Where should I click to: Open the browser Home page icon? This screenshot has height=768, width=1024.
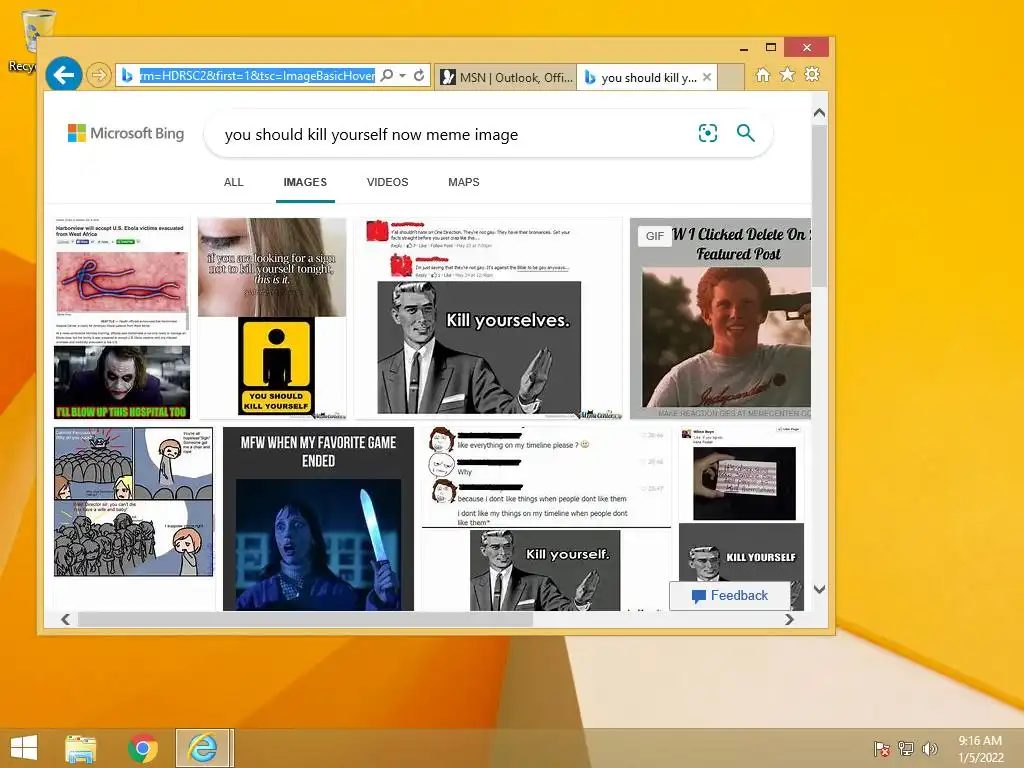763,75
